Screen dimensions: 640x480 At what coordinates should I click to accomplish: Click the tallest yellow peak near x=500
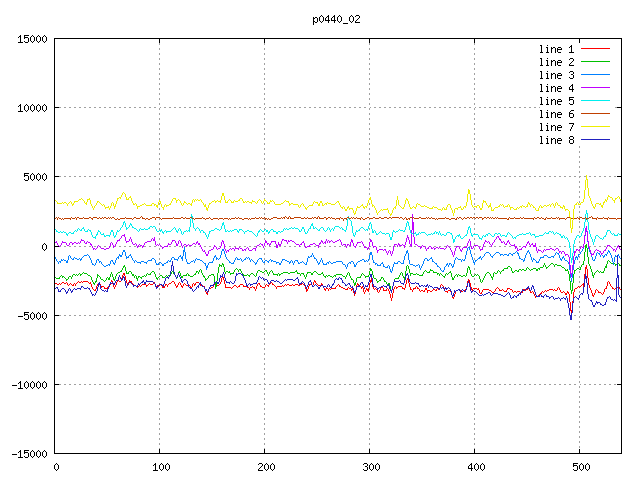pos(586,177)
